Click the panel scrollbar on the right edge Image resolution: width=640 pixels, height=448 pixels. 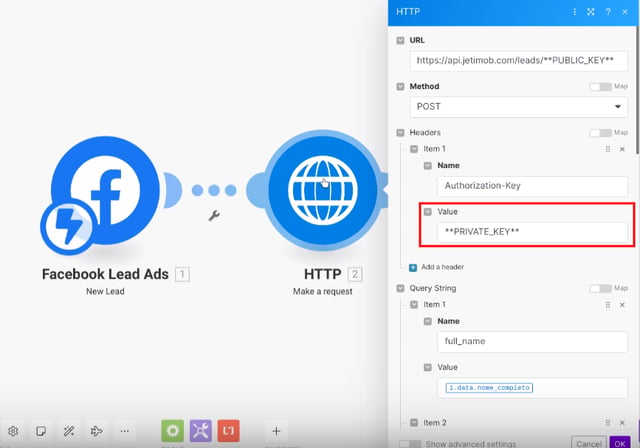638,90
